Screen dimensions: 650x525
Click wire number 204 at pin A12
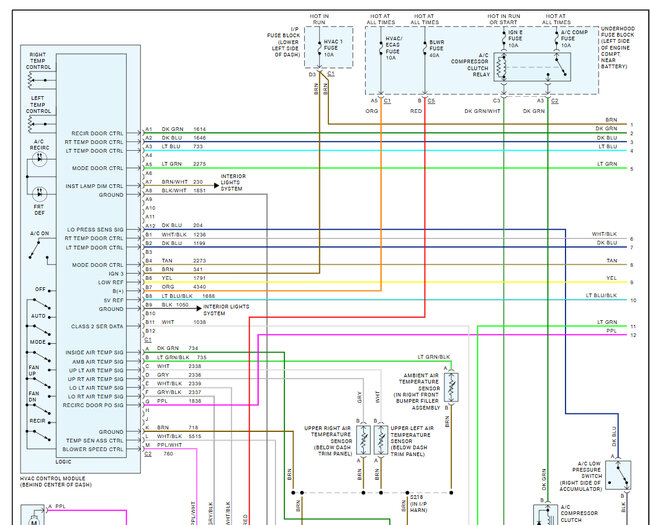point(198,225)
